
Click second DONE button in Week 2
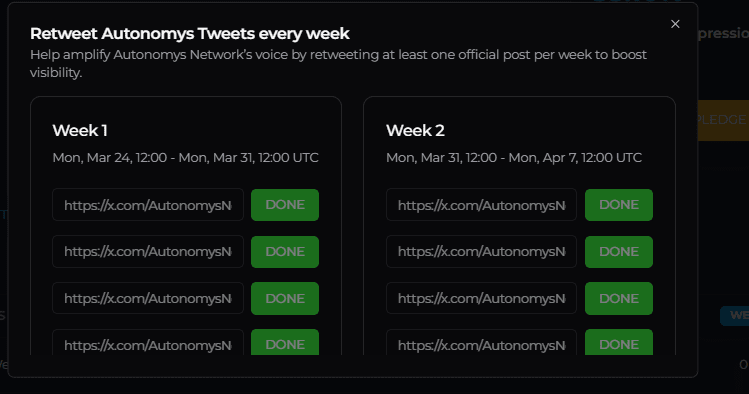tap(619, 252)
